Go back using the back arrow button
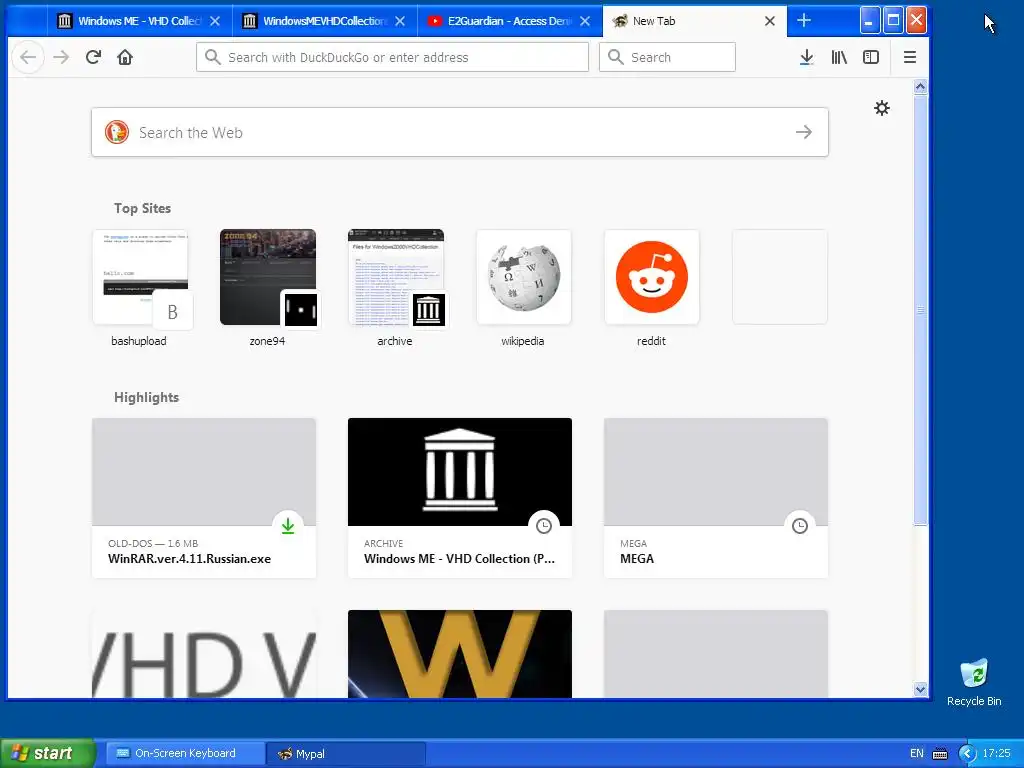1024x768 pixels. click(28, 57)
